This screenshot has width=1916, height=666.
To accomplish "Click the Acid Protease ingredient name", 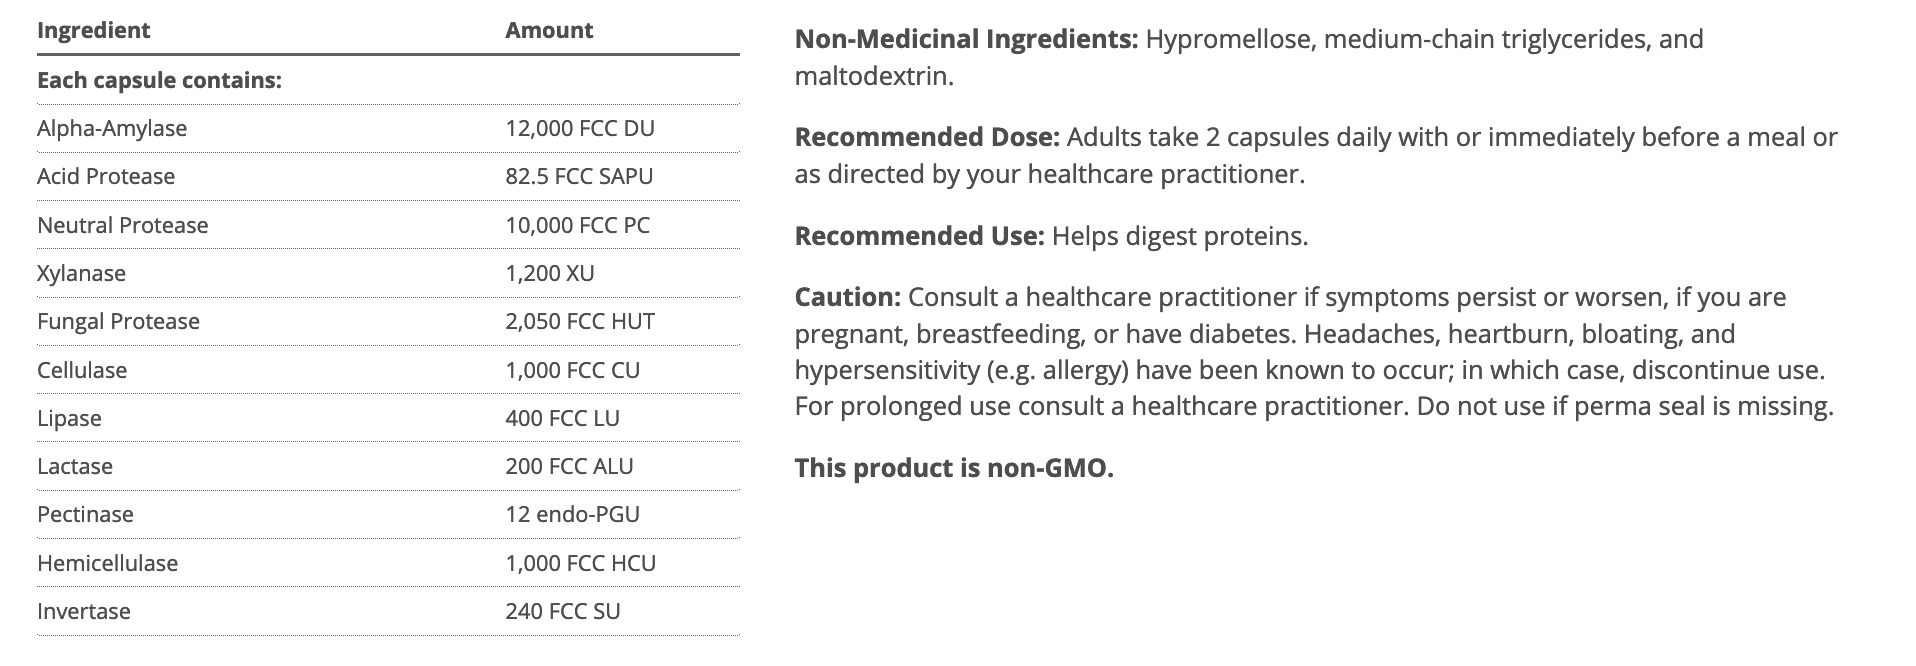I will [x=106, y=176].
